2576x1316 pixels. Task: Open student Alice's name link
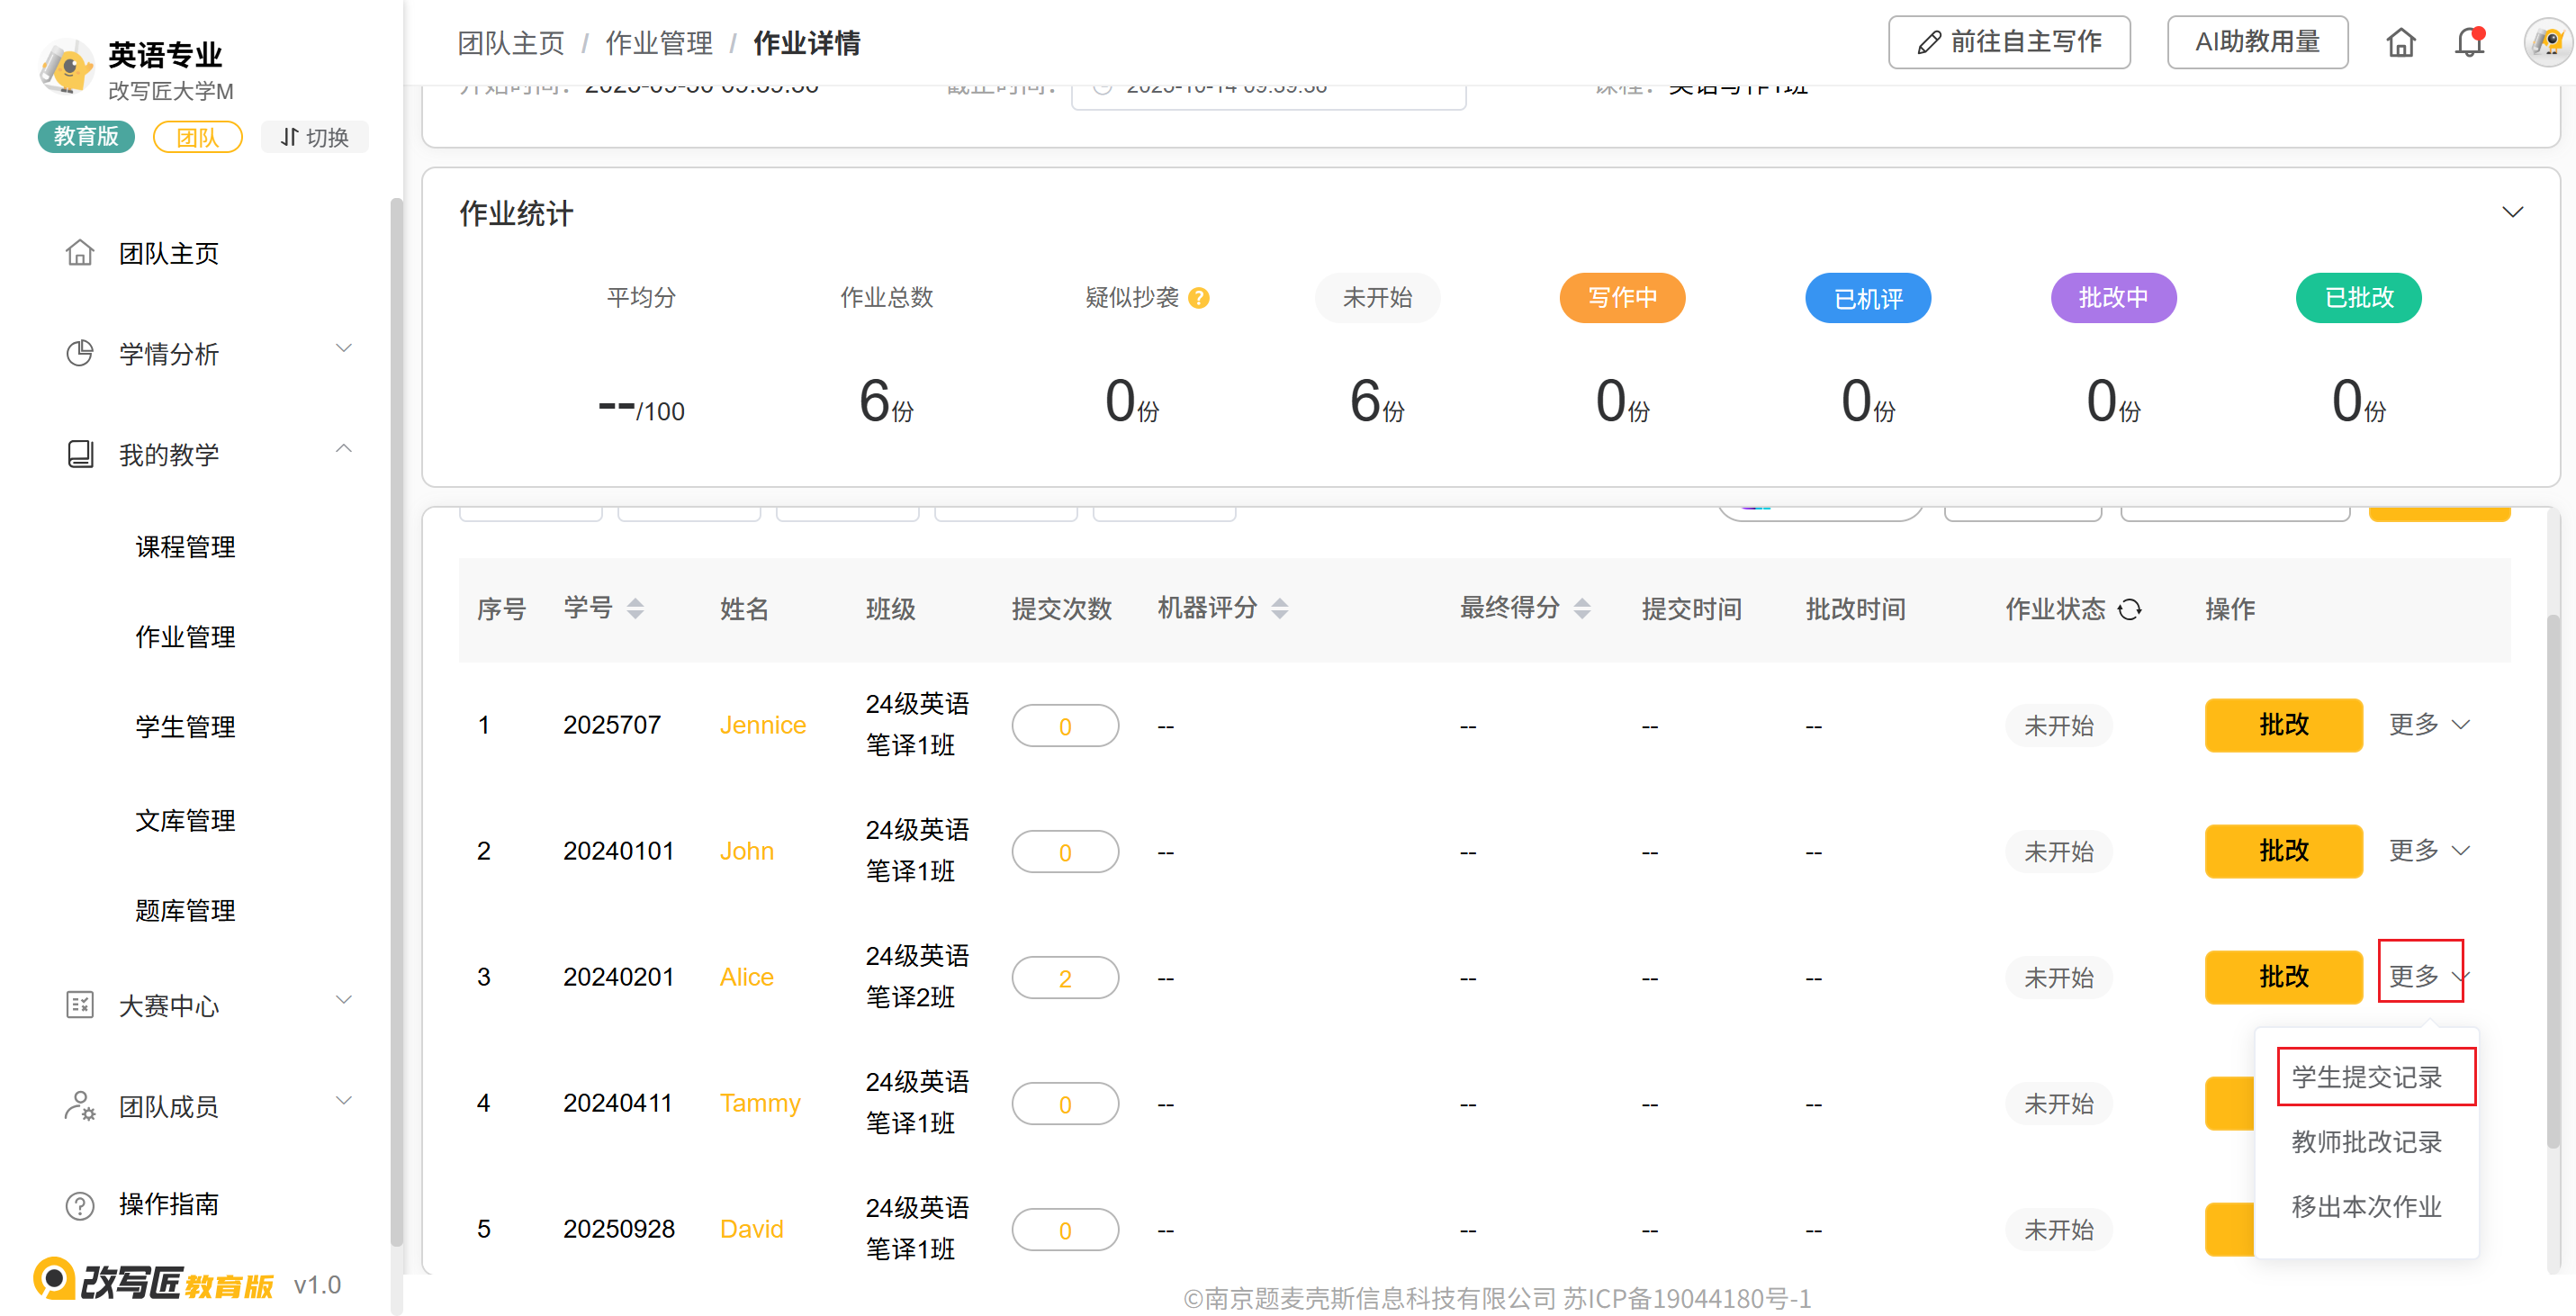746,976
